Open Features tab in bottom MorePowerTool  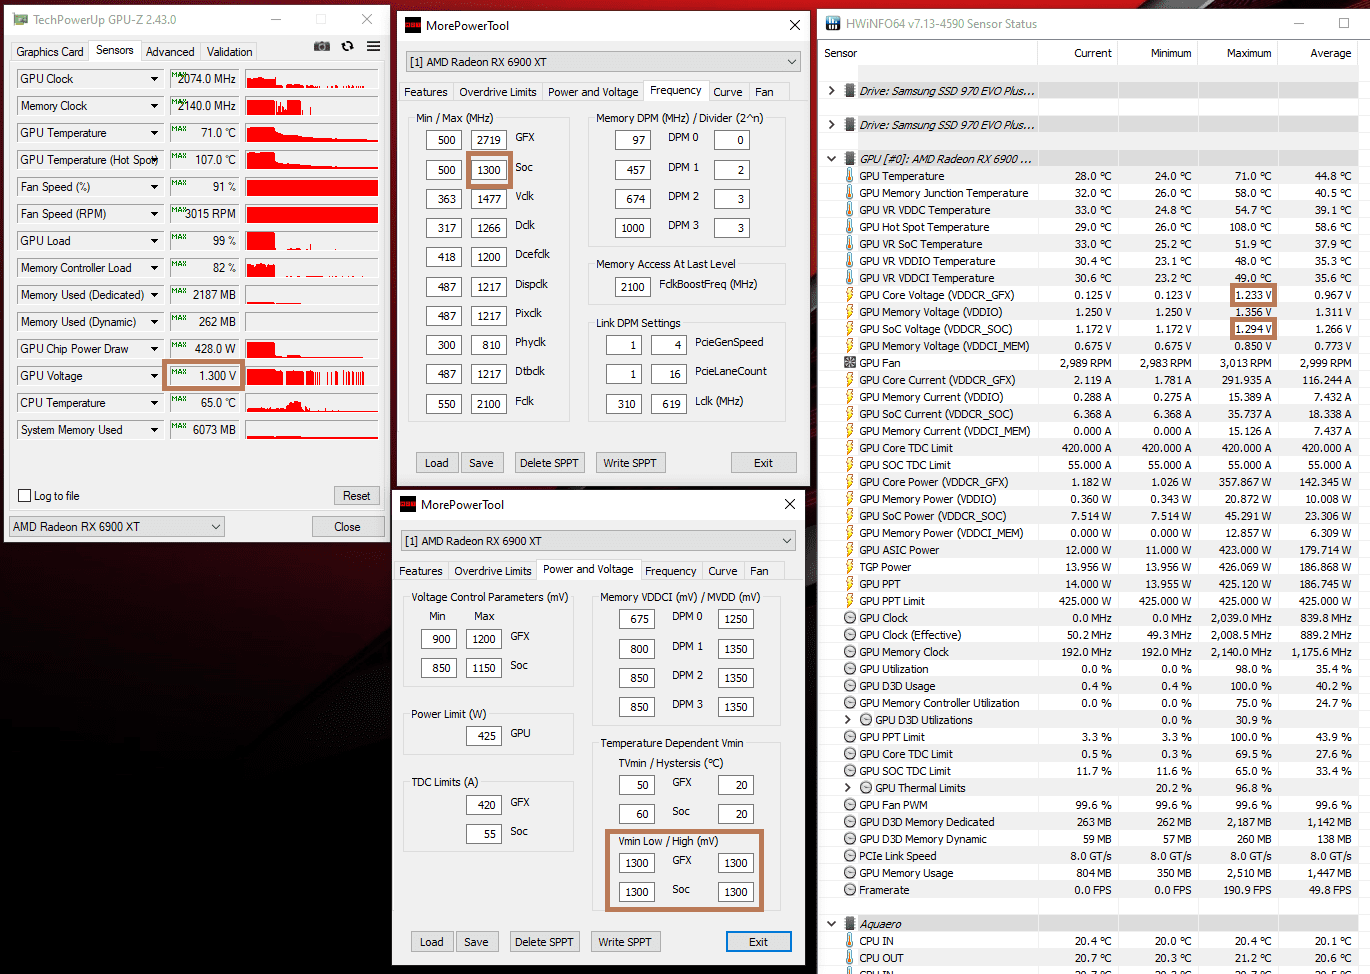pos(421,571)
